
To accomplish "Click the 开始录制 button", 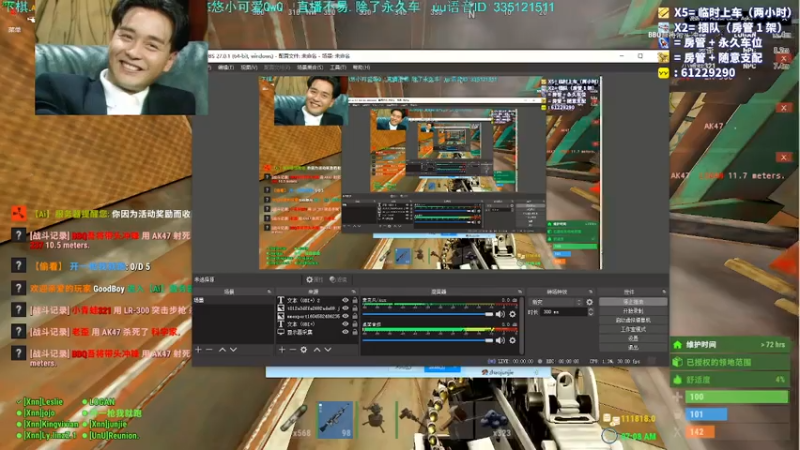I will click(x=633, y=311).
